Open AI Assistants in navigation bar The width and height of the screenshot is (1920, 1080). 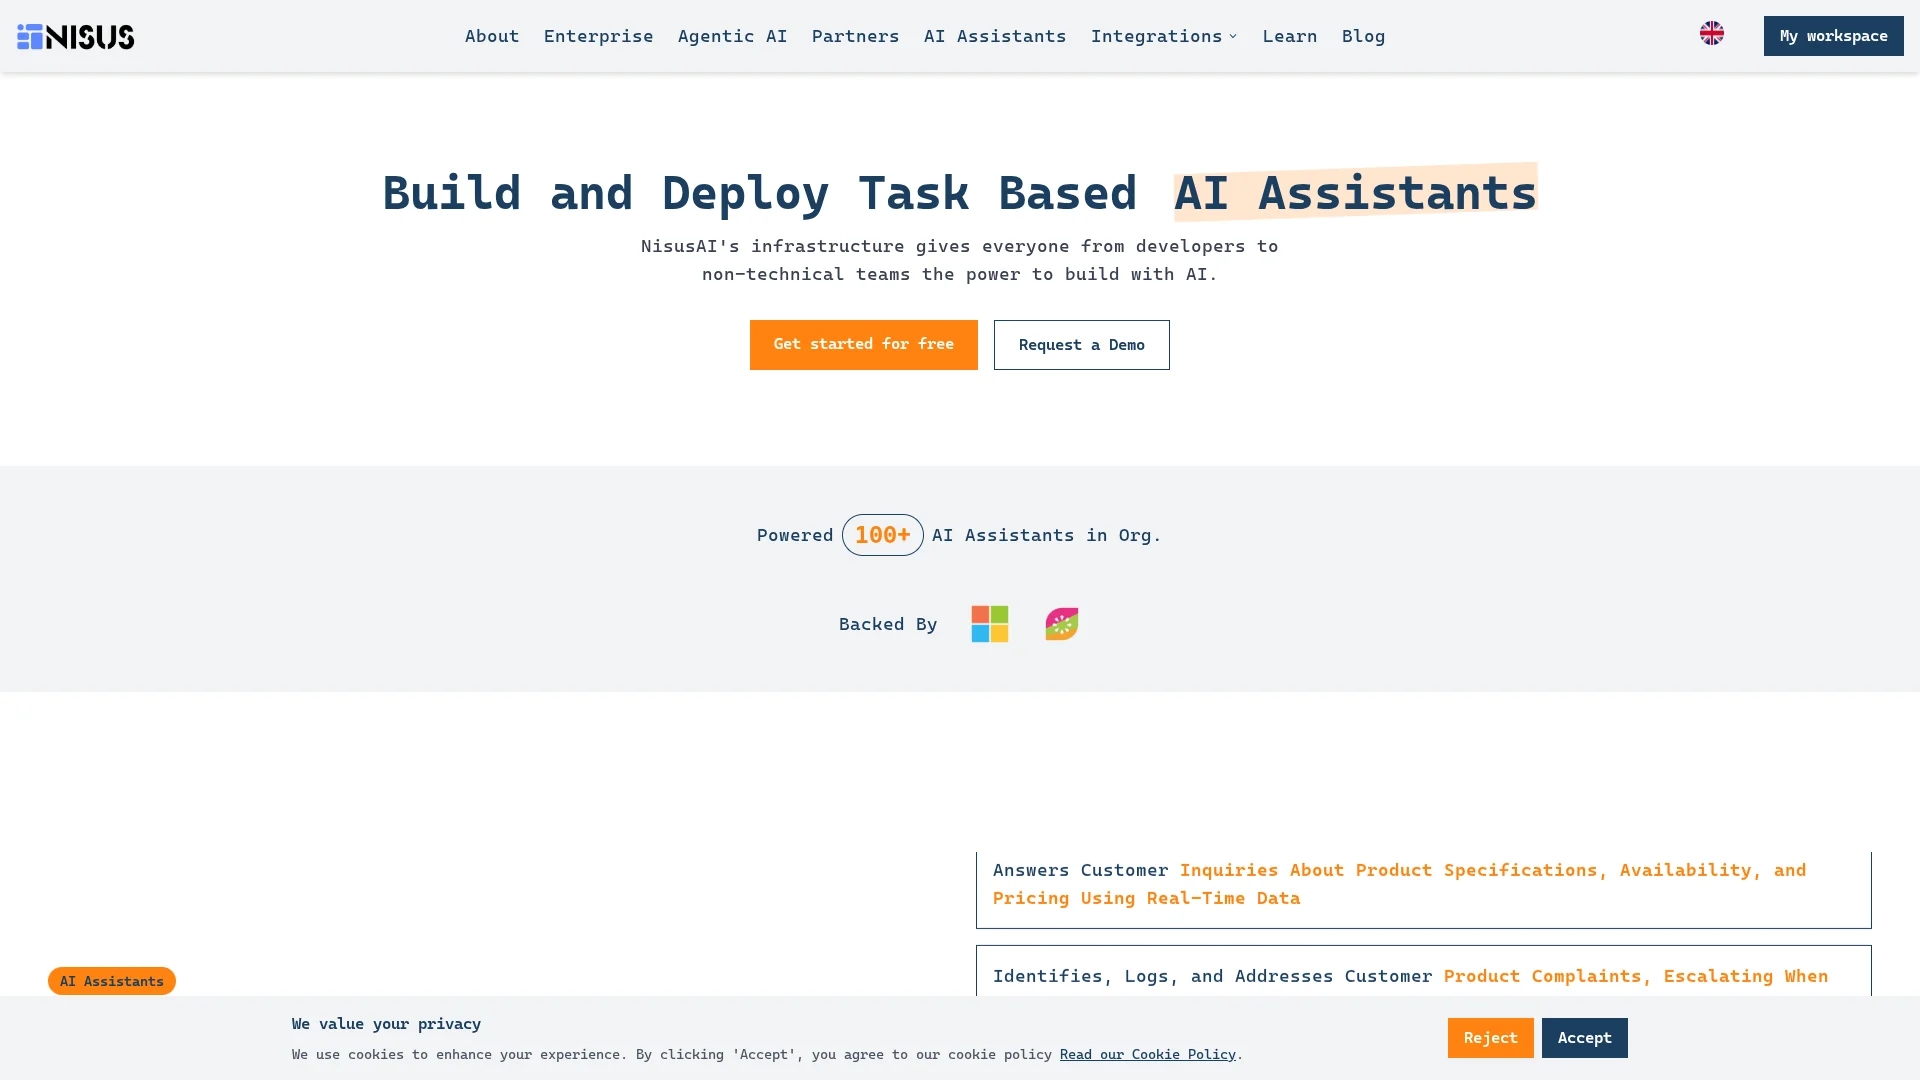[995, 36]
